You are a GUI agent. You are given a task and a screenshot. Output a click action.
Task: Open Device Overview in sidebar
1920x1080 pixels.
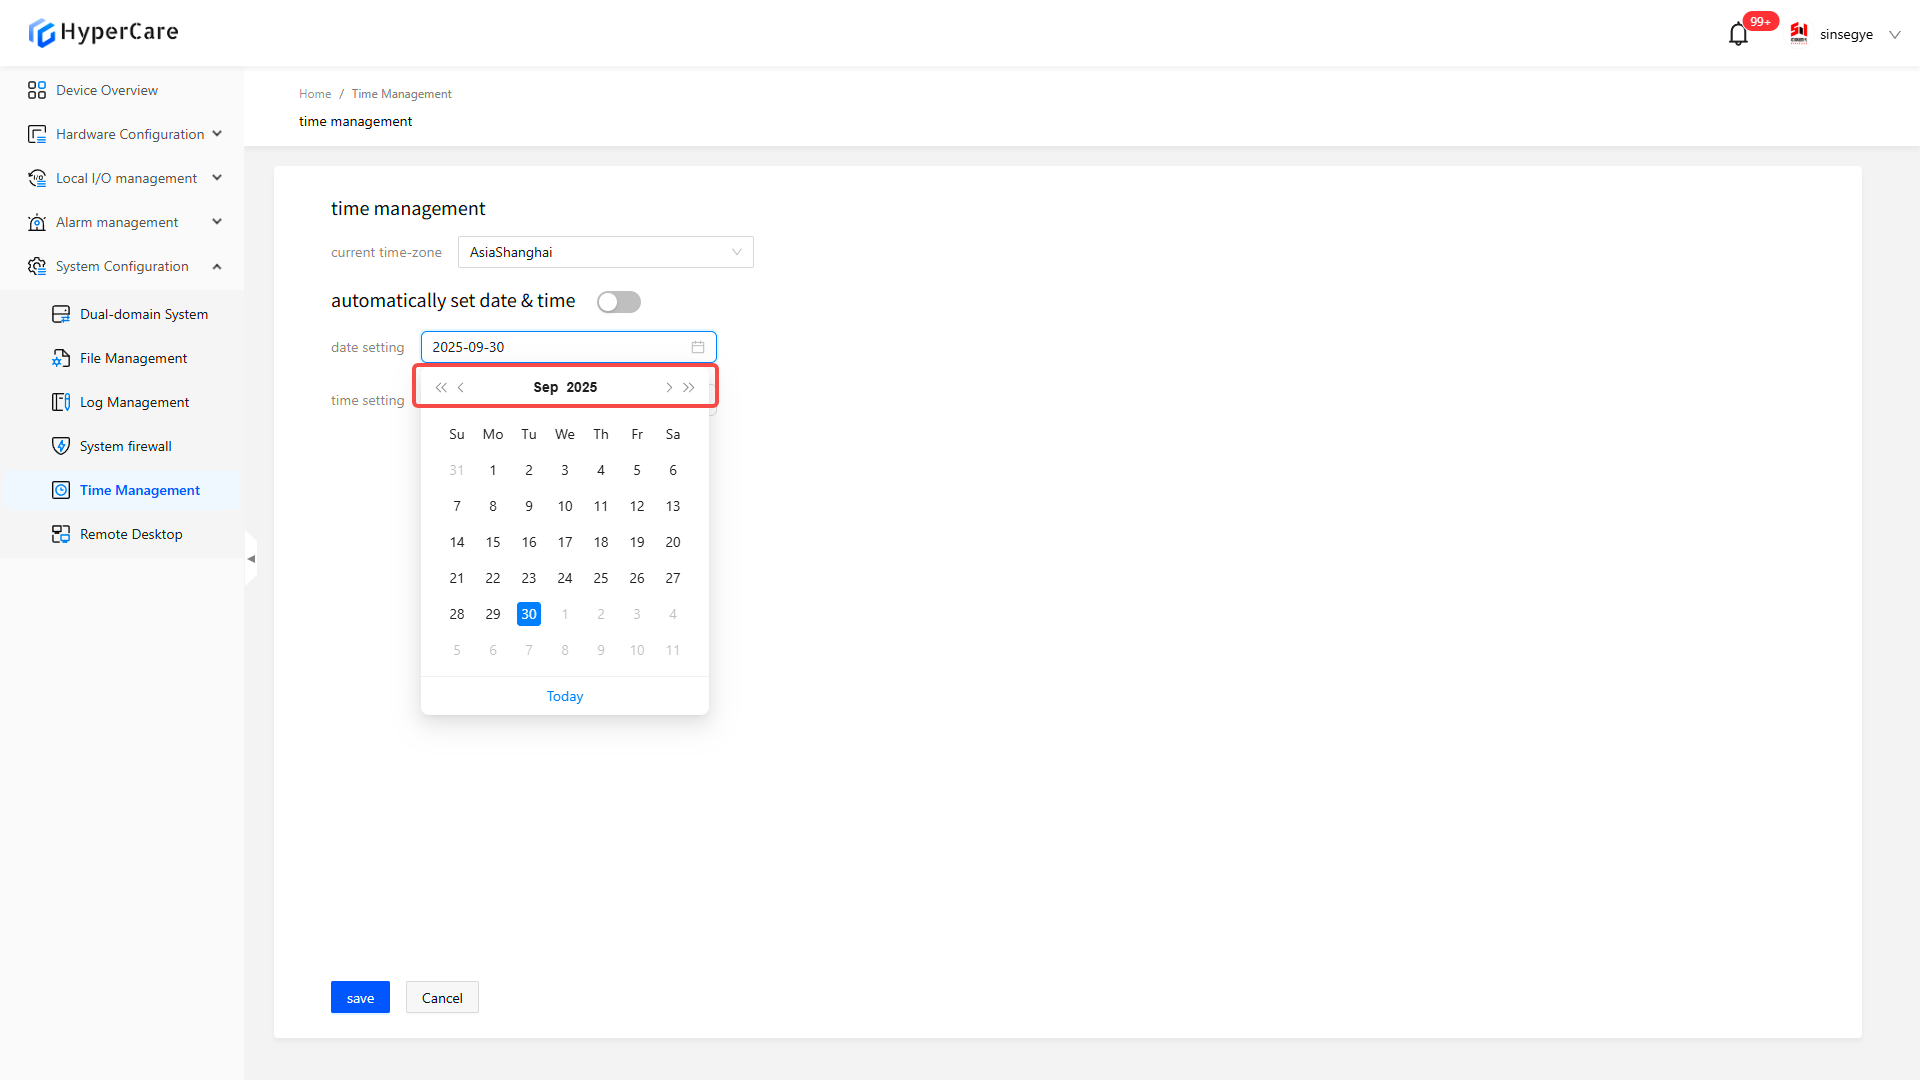106,90
